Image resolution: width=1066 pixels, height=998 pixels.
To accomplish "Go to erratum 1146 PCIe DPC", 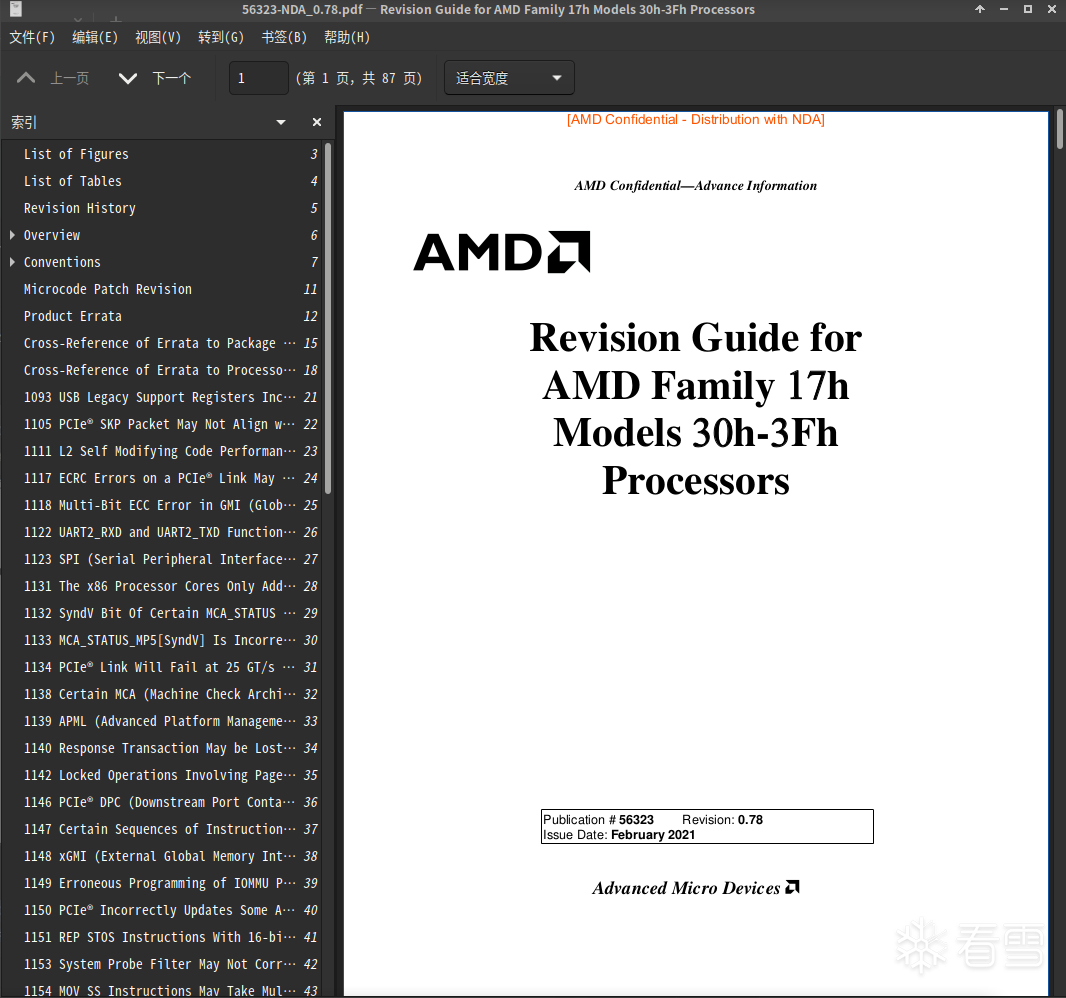I will coord(162,803).
